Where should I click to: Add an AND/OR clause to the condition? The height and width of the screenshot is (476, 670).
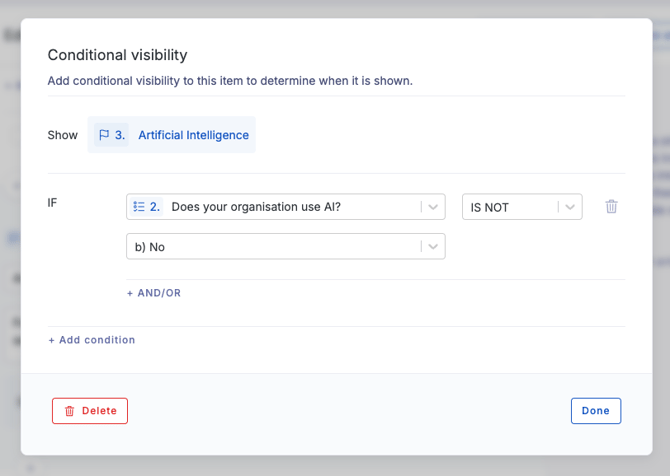point(154,293)
